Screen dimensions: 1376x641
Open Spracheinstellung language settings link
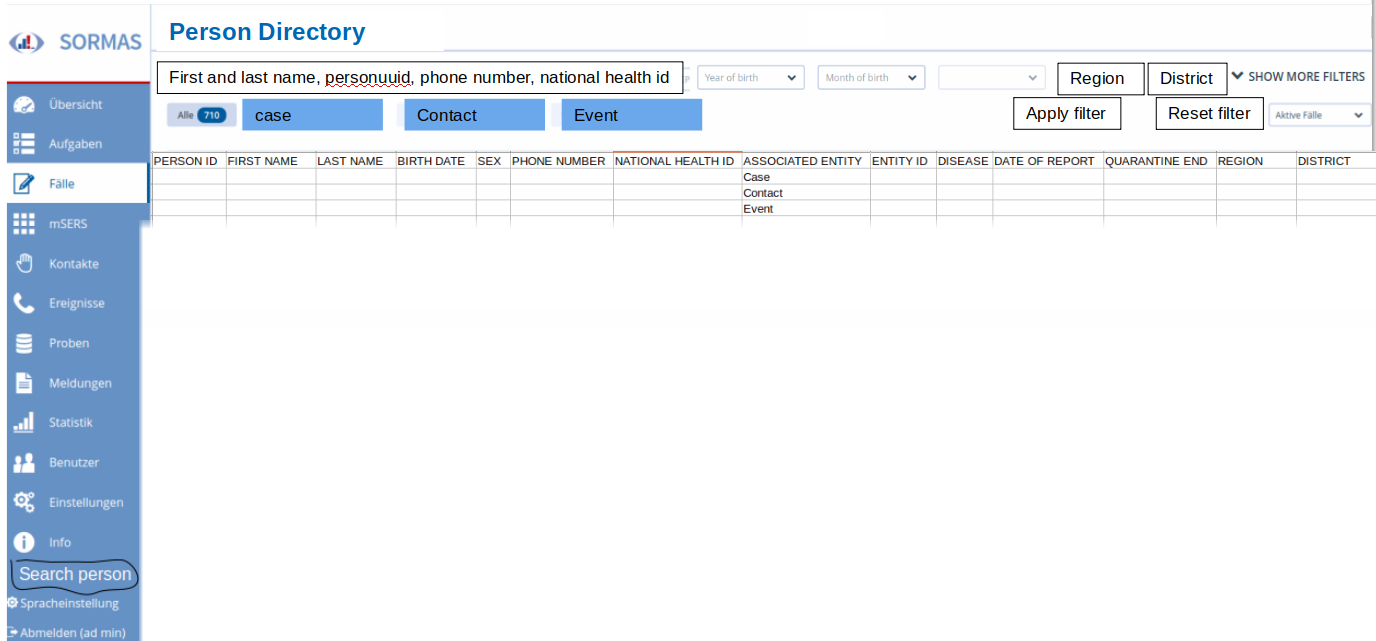[x=69, y=603]
